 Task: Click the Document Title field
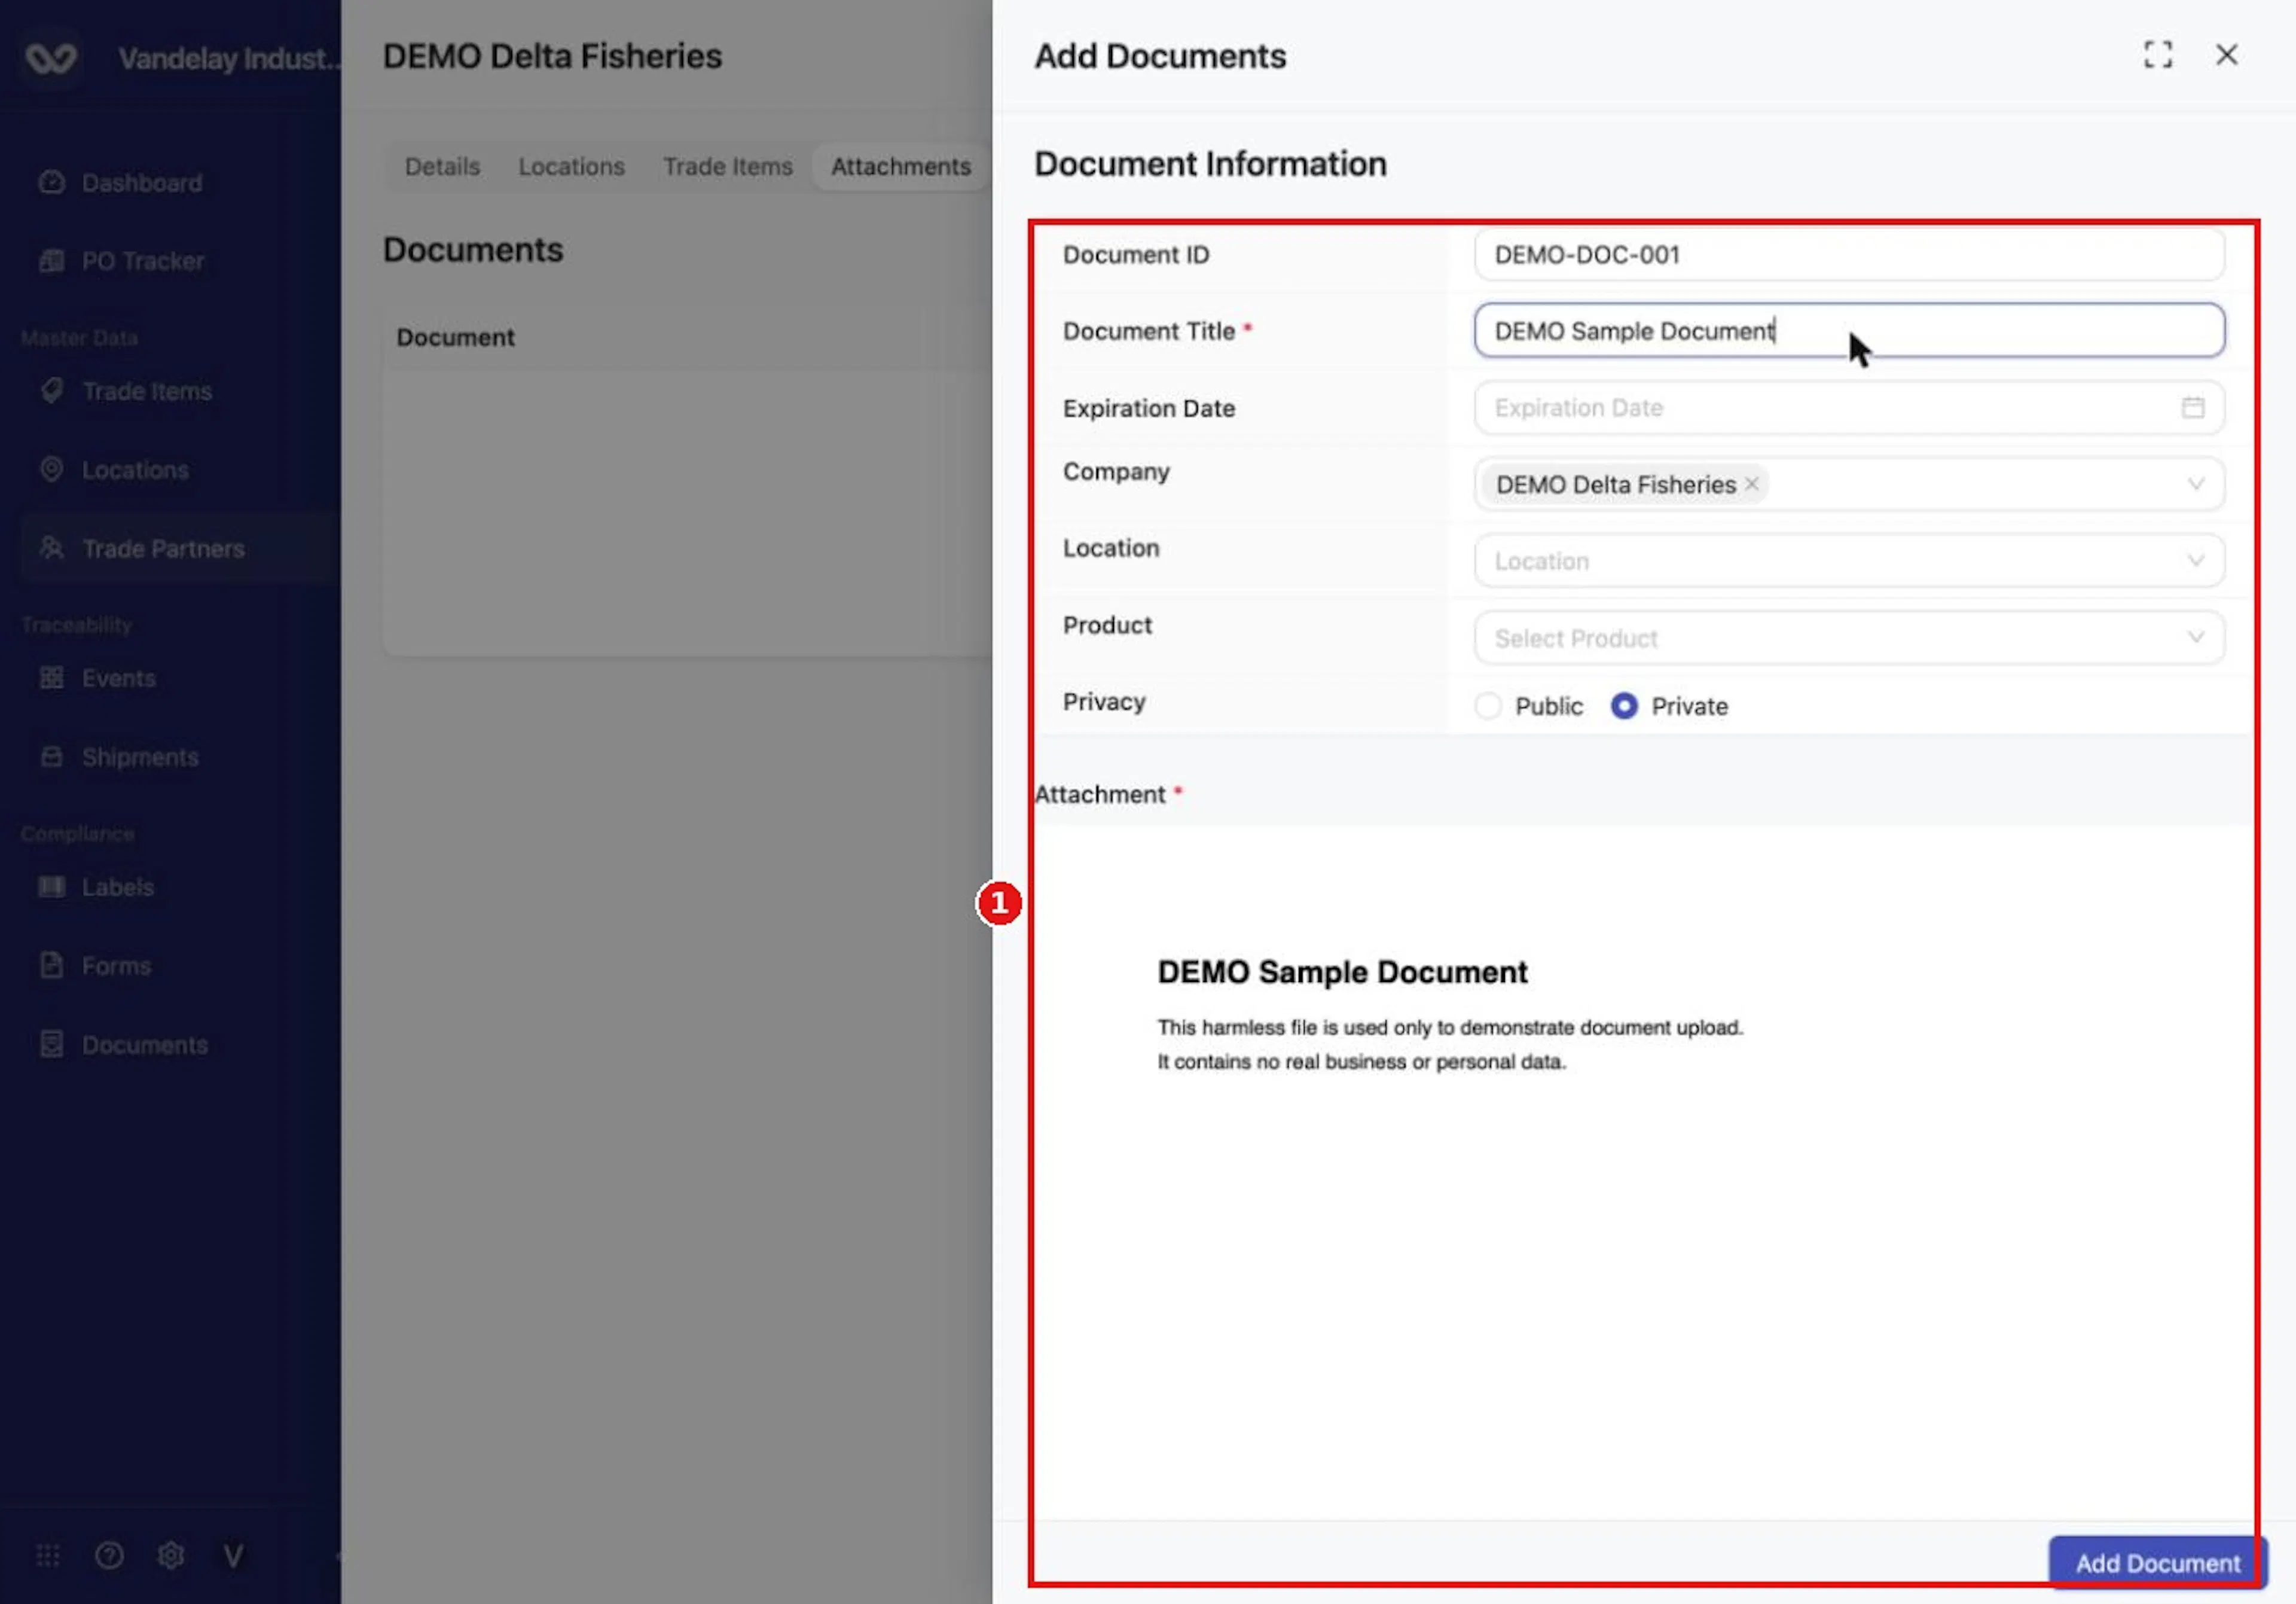(x=1849, y=331)
